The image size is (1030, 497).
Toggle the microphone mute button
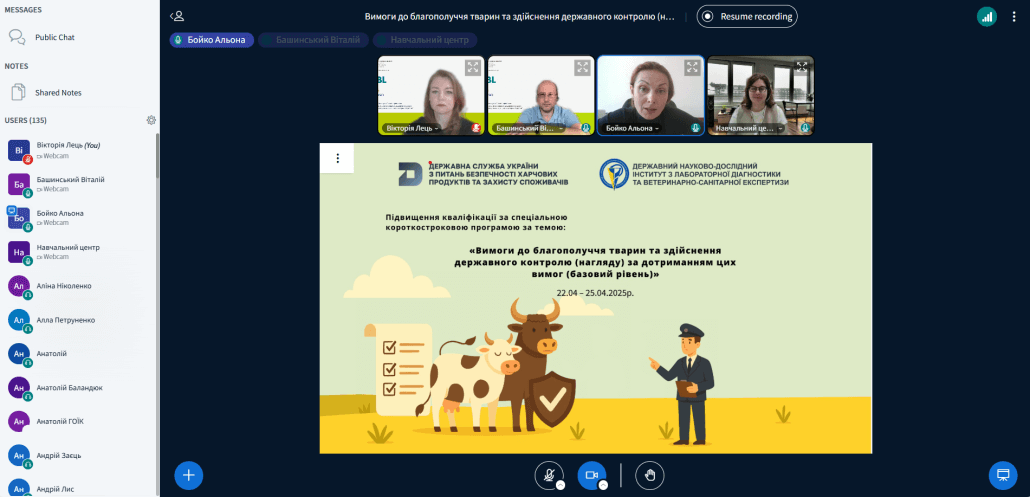pyautogui.click(x=548, y=474)
